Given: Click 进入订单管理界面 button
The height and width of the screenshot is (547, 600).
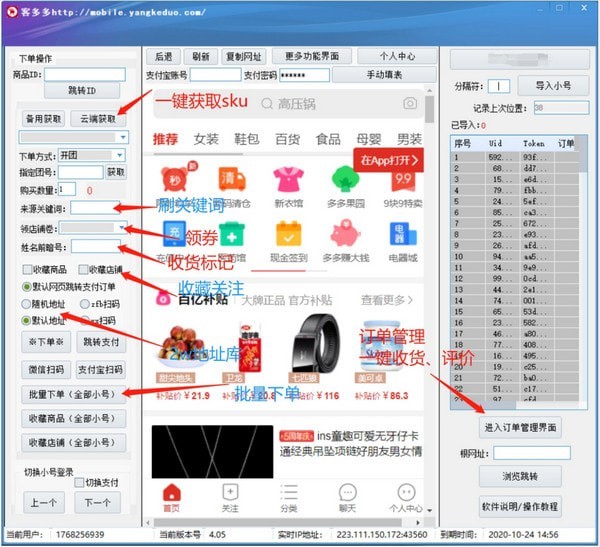Looking at the screenshot, I should pyautogui.click(x=520, y=428).
